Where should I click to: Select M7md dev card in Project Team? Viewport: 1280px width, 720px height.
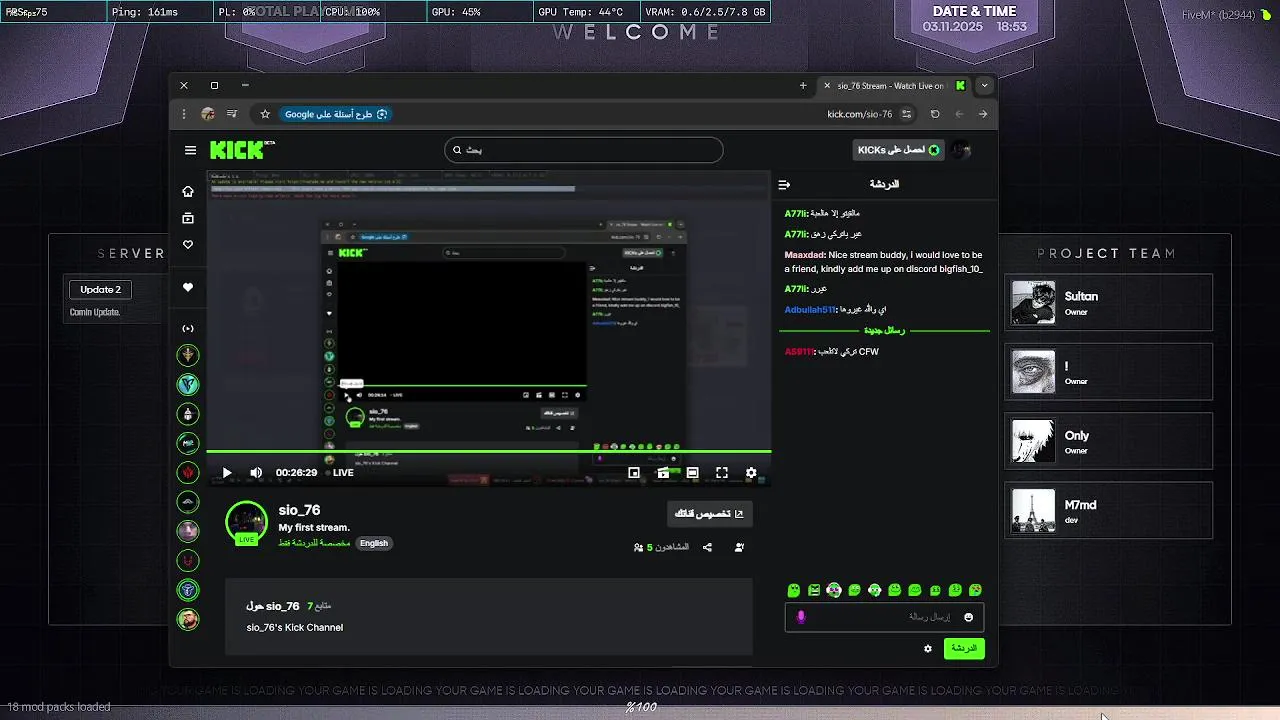tap(1108, 511)
